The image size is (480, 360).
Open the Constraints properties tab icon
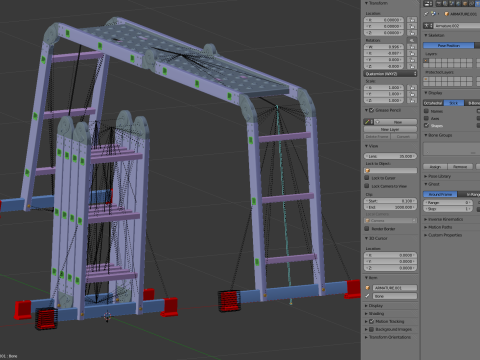pyautogui.click(x=471, y=4)
